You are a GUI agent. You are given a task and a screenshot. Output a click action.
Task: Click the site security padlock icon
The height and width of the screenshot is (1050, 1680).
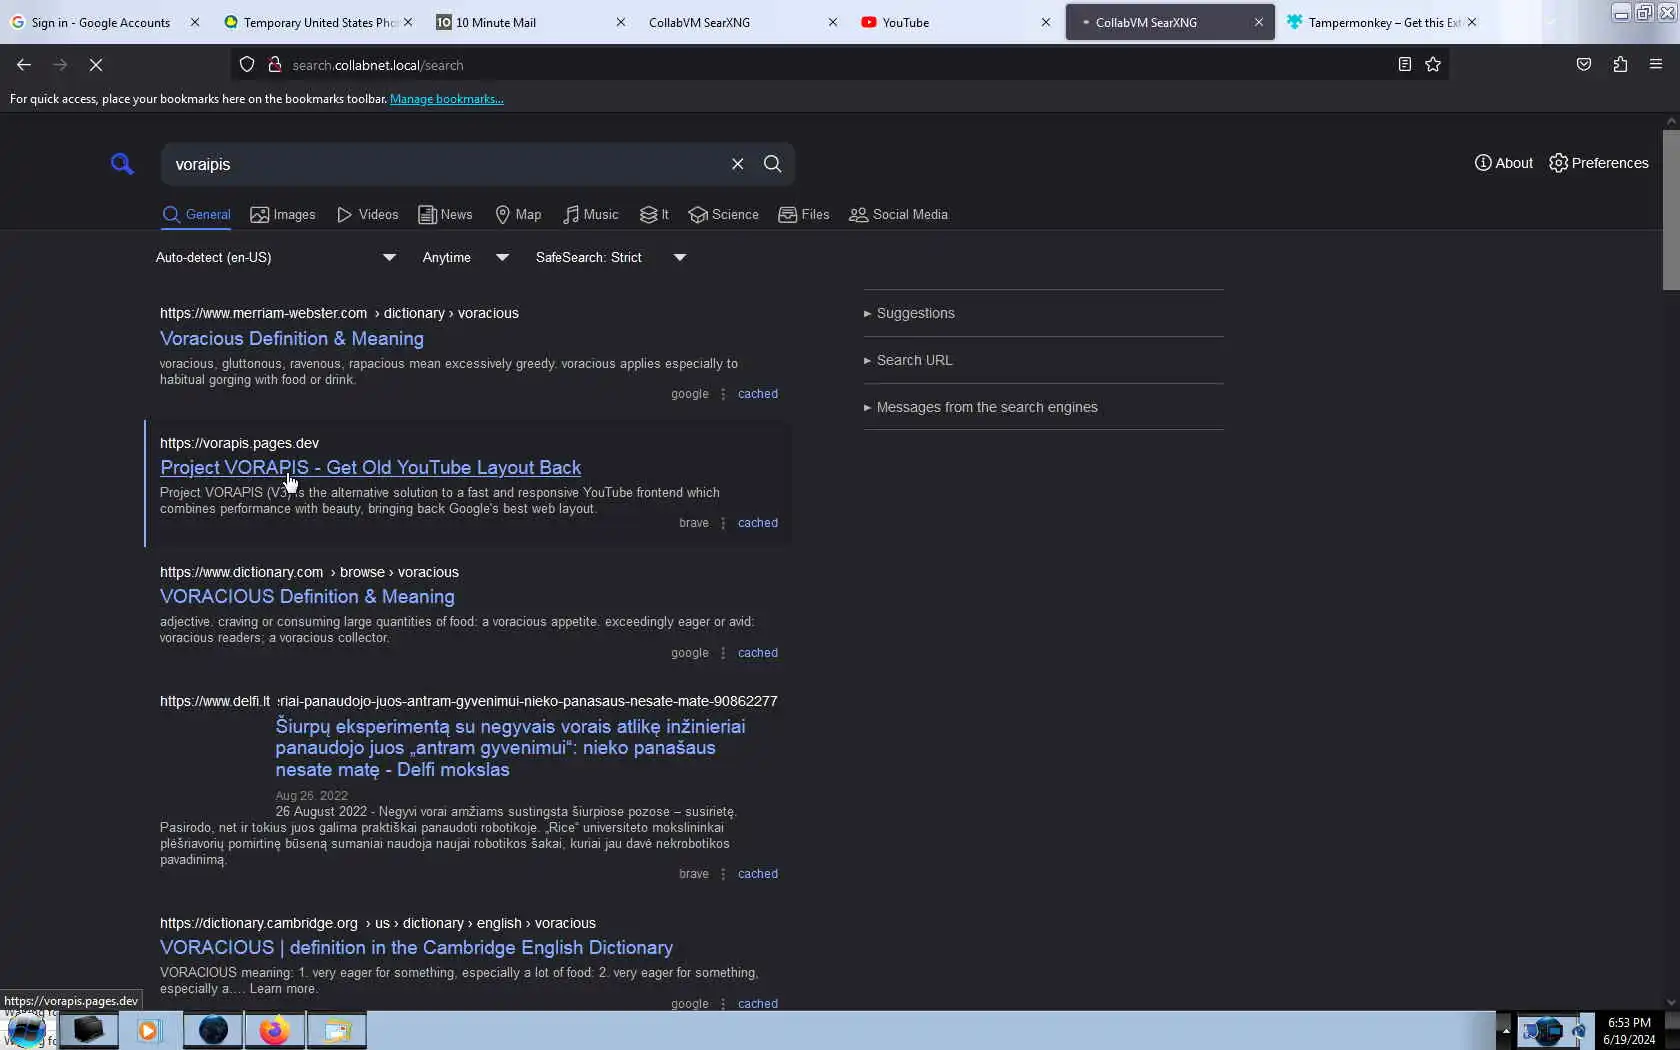(274, 65)
